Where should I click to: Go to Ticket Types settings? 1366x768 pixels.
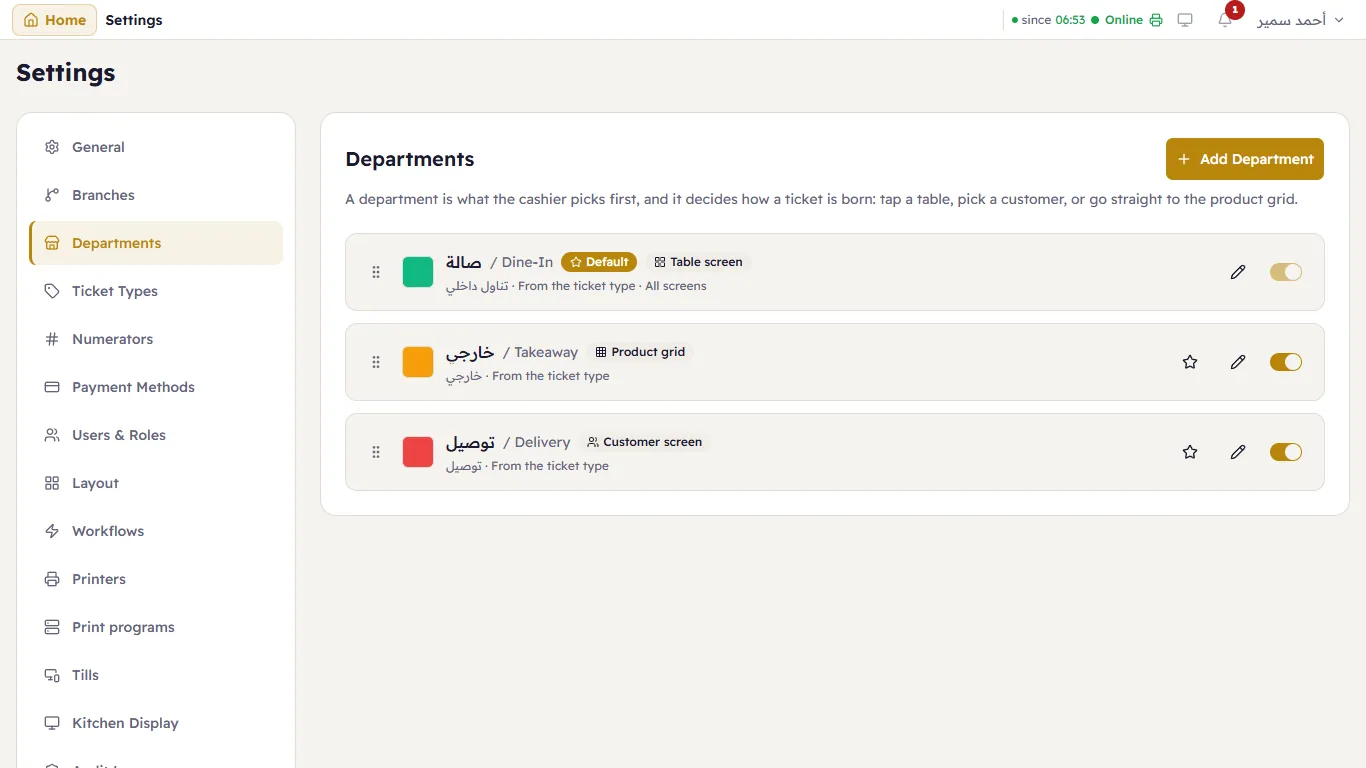156,291
